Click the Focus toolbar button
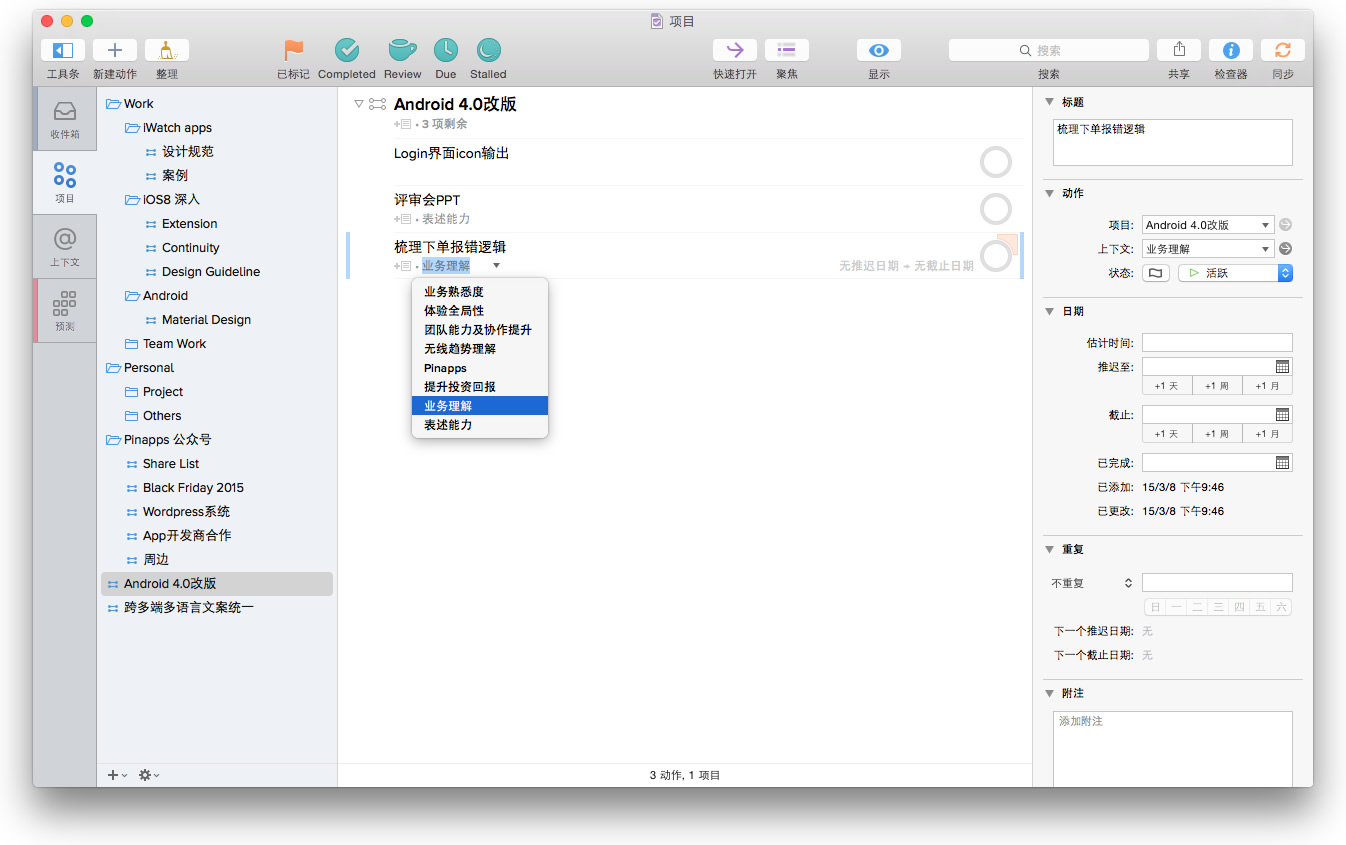Viewport: 1346px width, 845px height. point(787,50)
